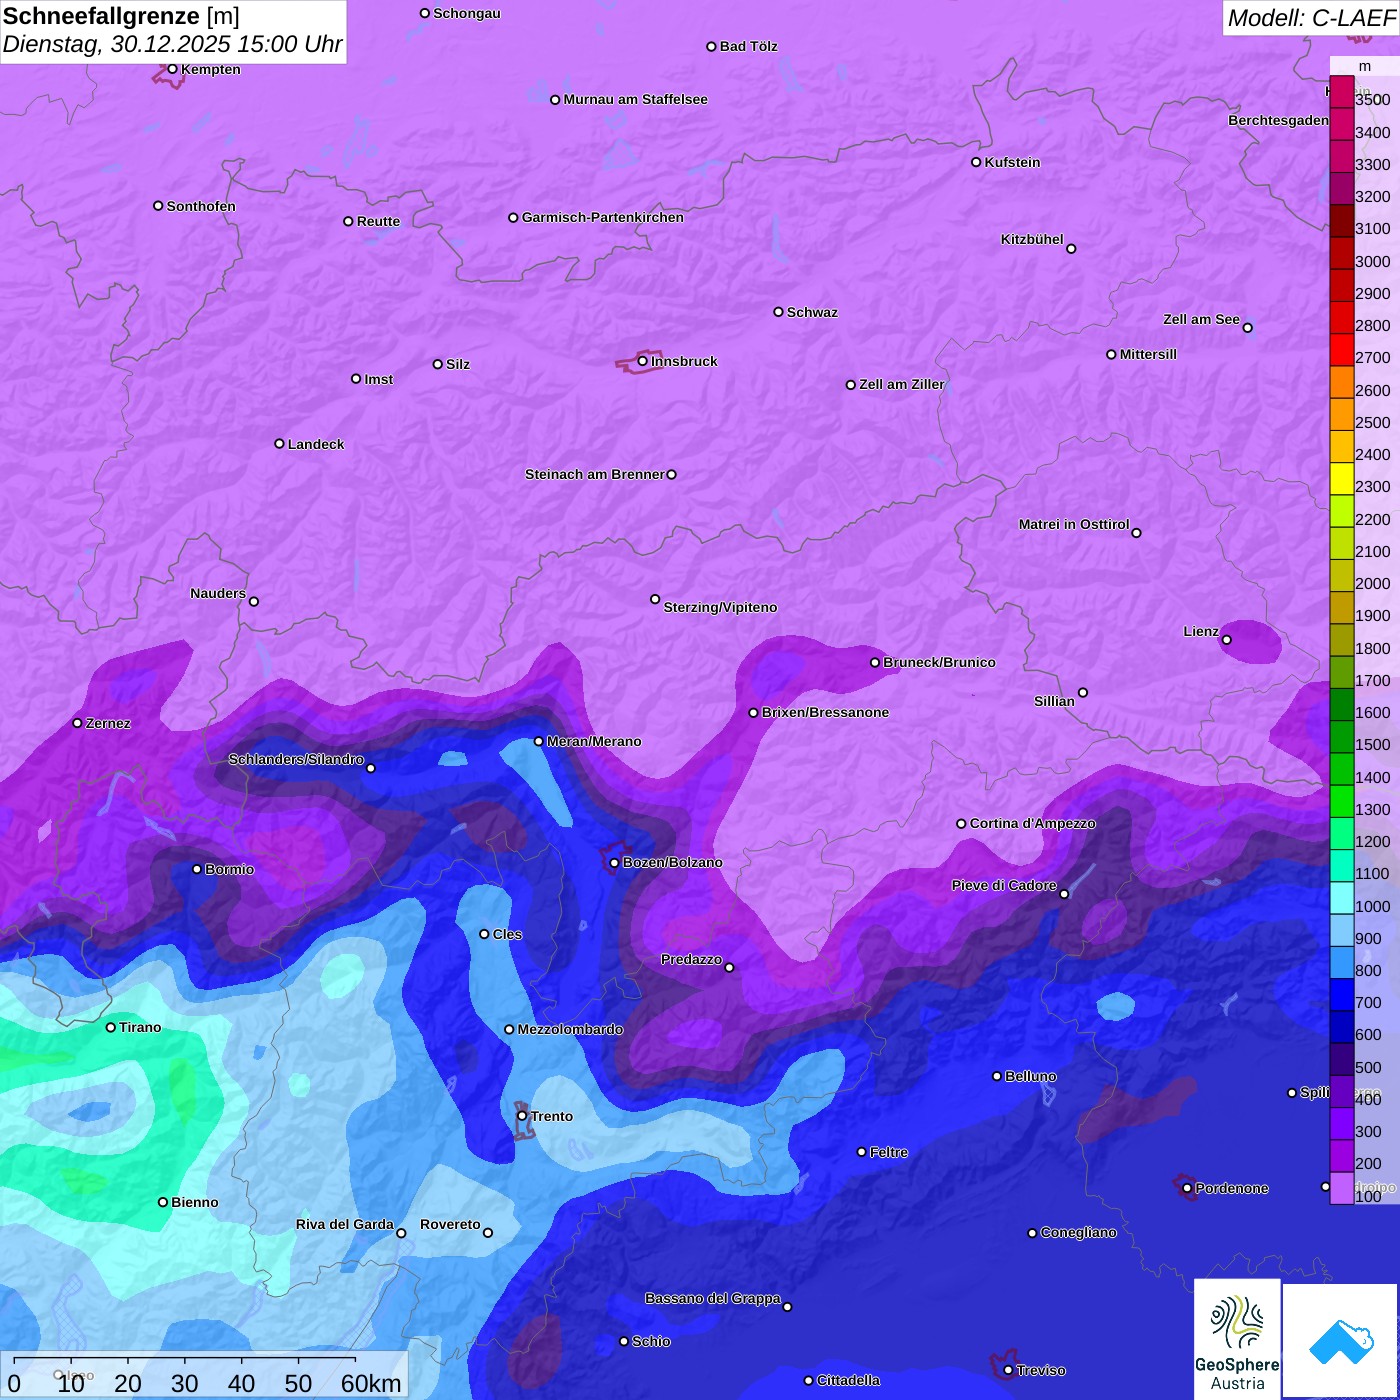Click the 1000 value in the legend

[x=1372, y=906]
